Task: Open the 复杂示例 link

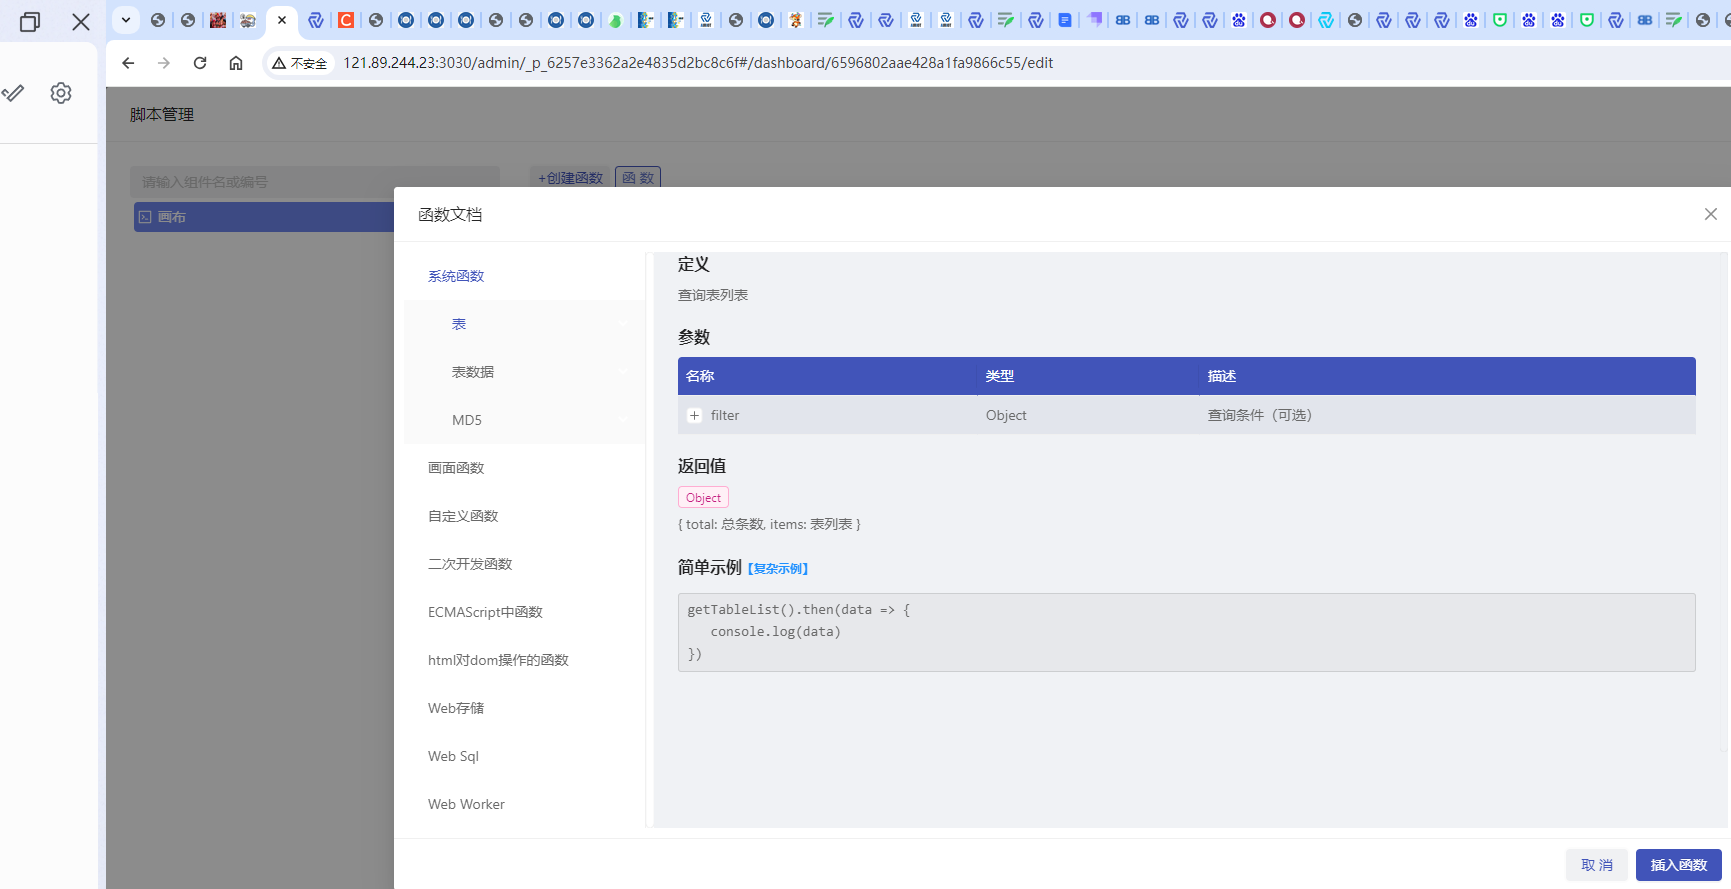Action: [778, 569]
